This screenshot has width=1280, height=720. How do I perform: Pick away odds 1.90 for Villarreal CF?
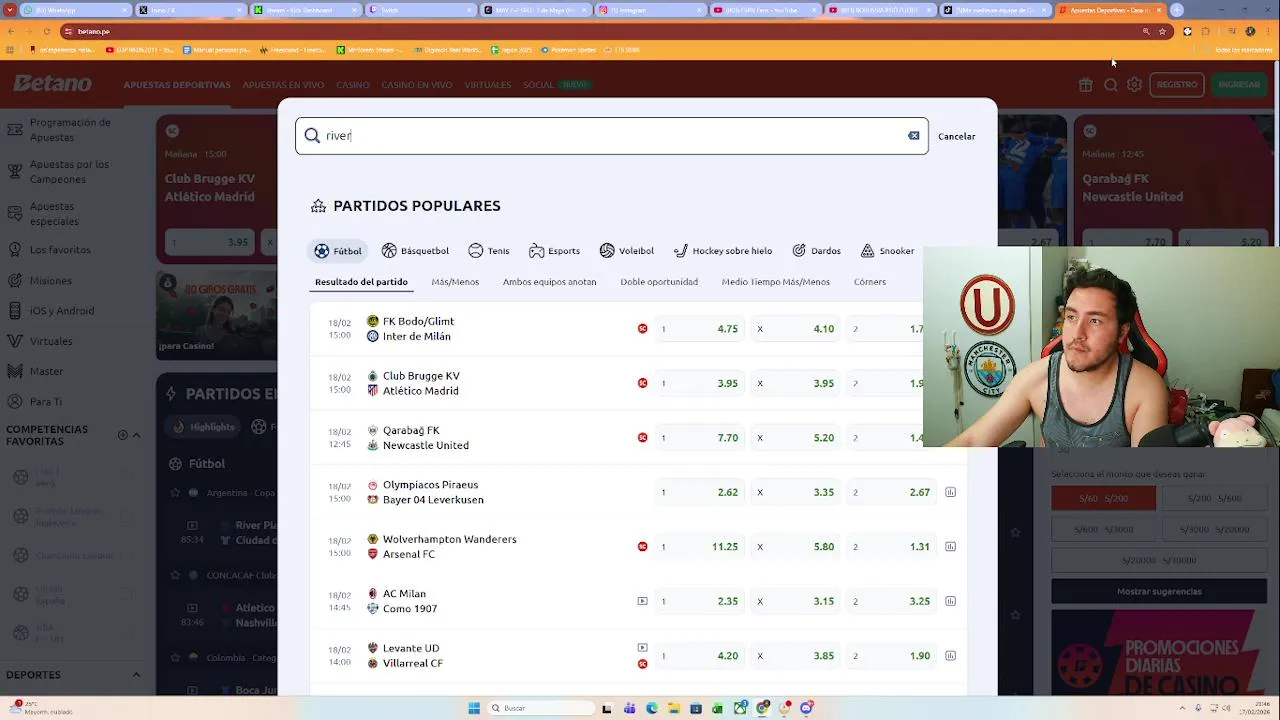click(x=891, y=656)
